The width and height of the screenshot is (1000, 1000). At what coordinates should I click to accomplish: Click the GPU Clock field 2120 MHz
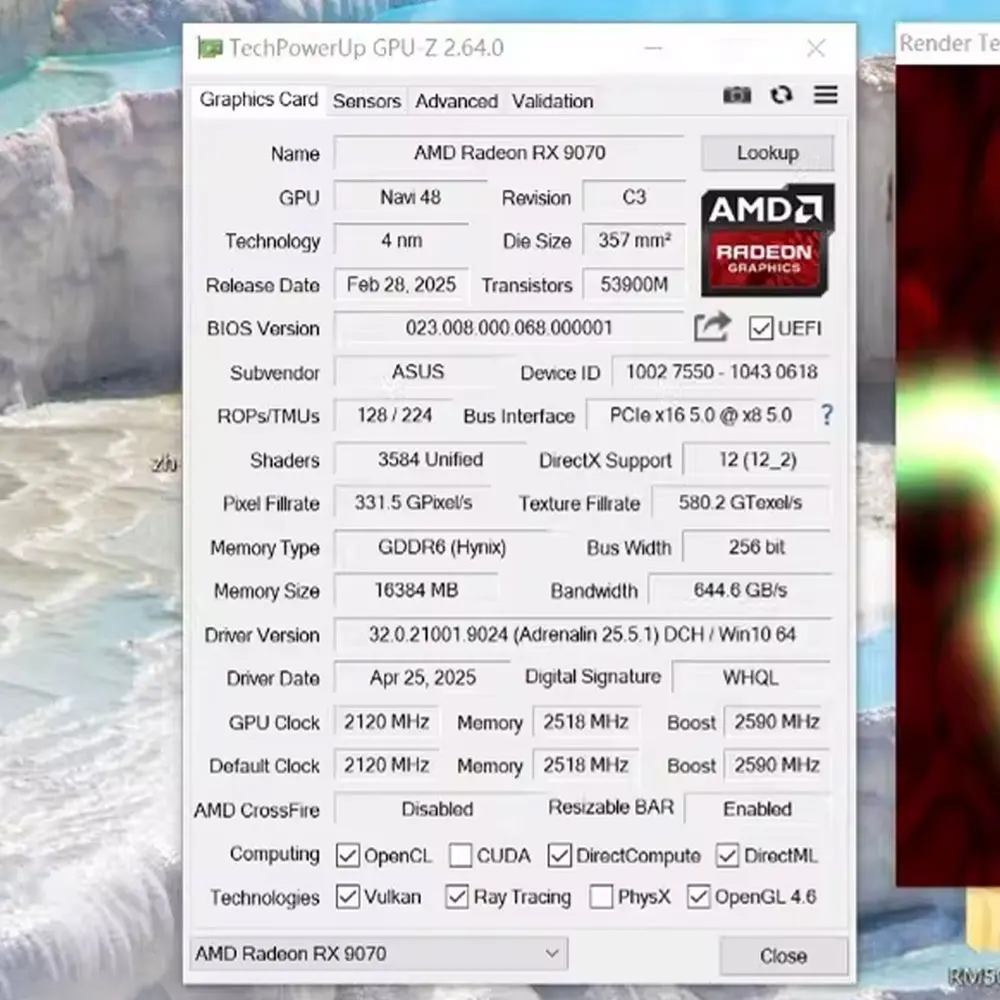click(x=386, y=722)
